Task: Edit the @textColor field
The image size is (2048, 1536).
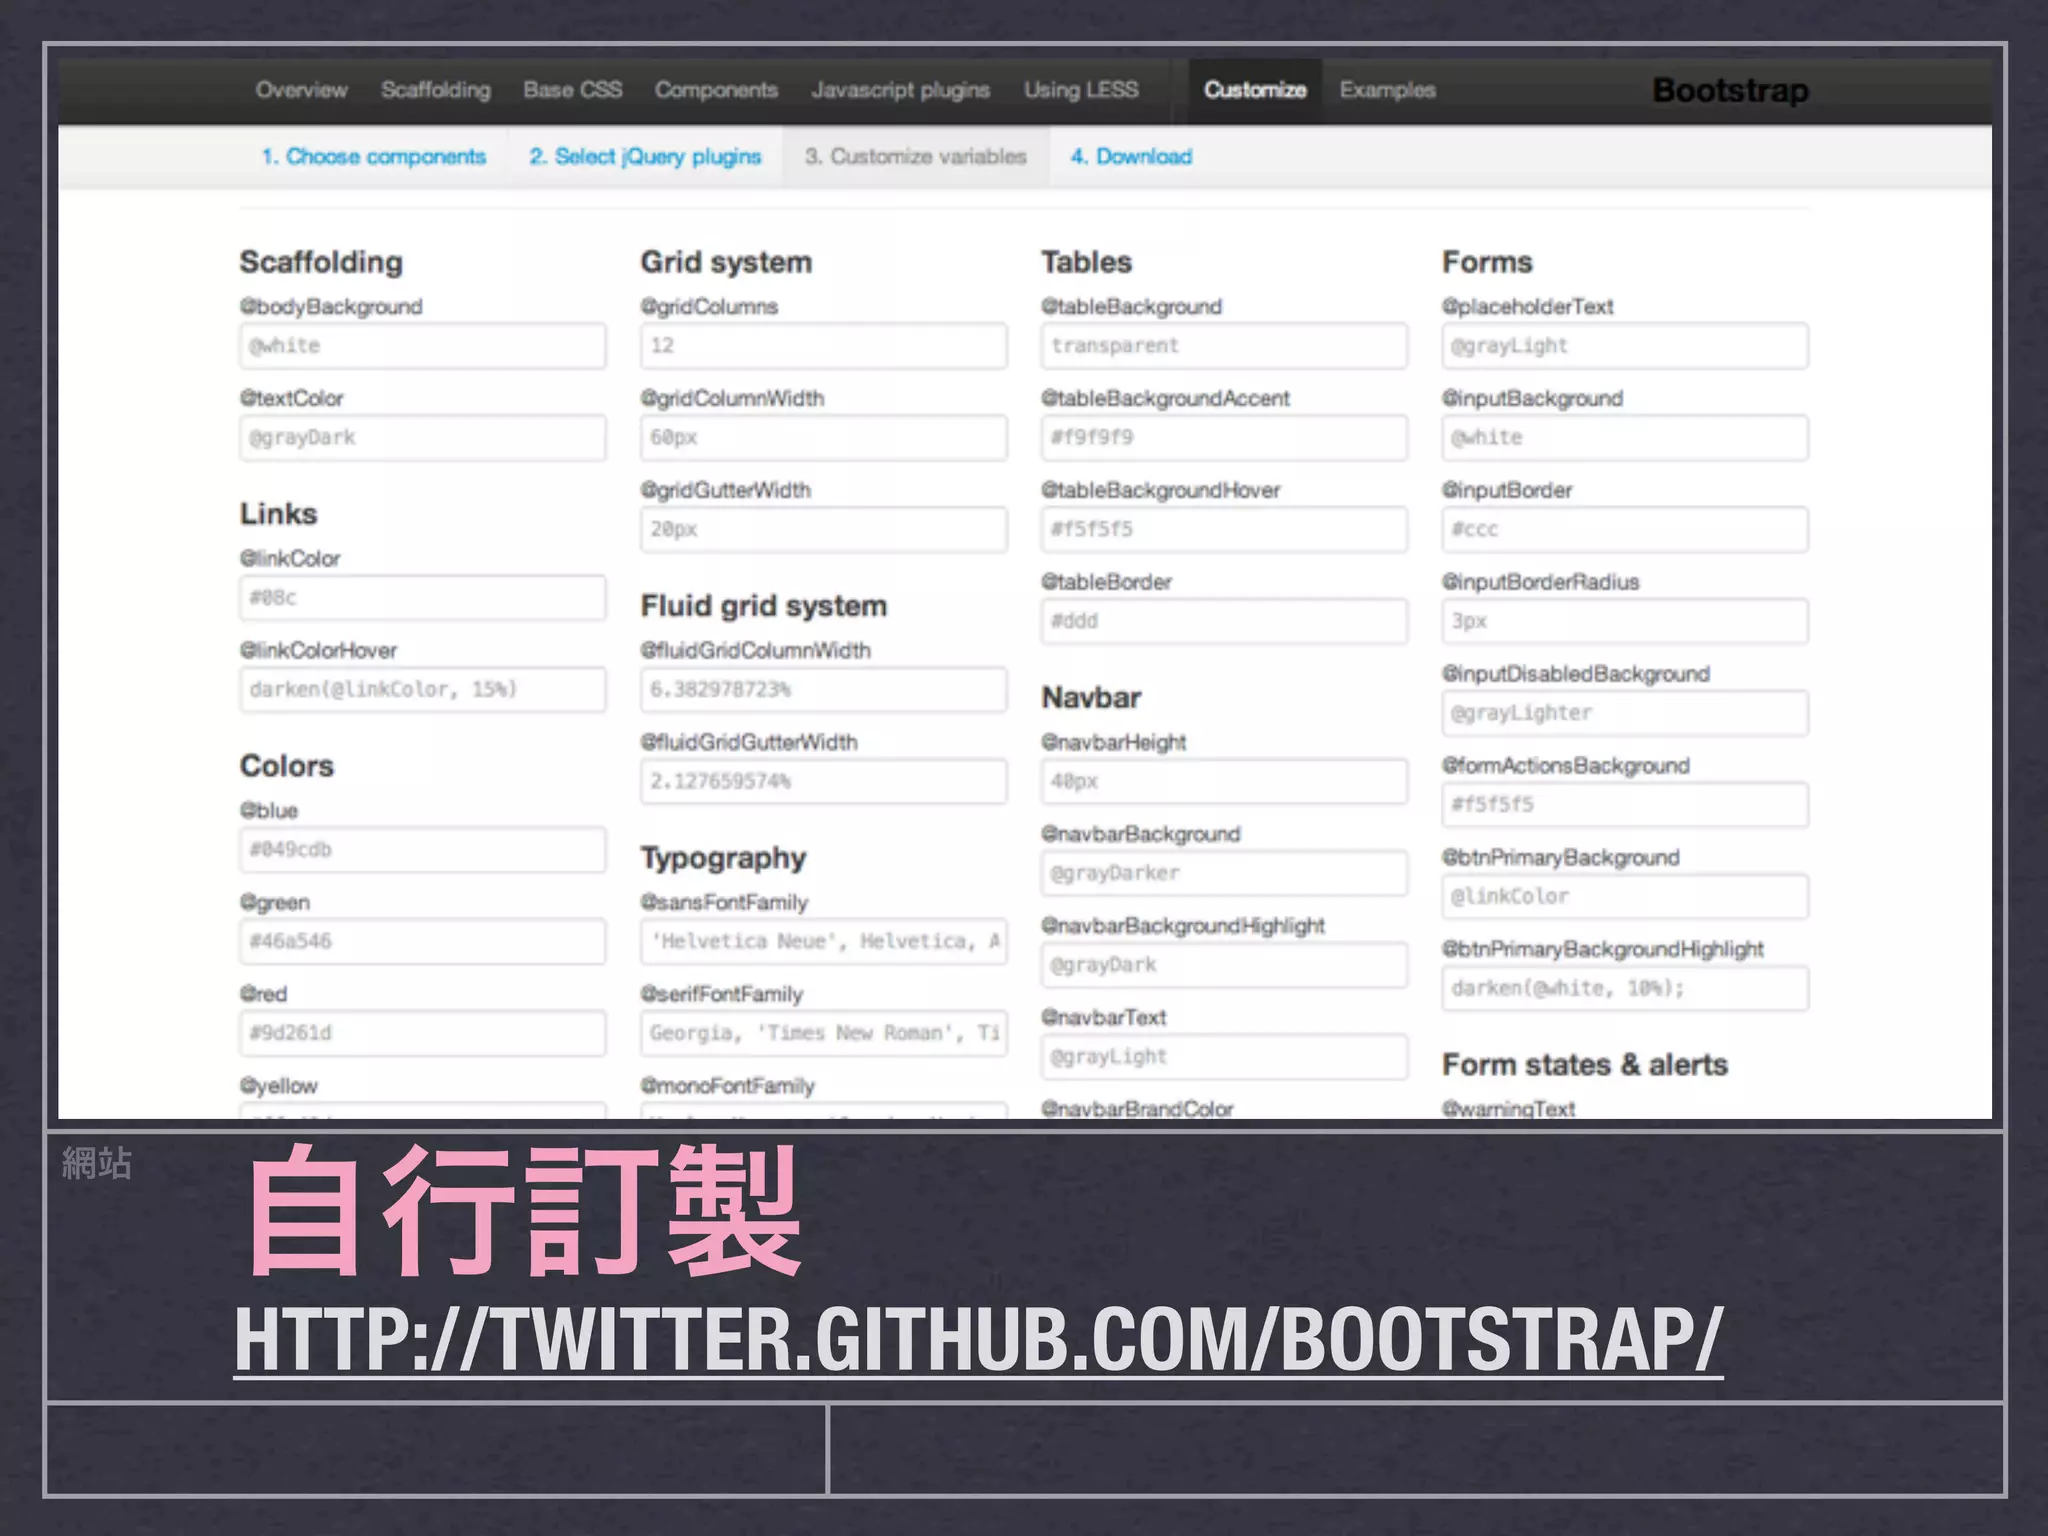Action: coord(423,438)
